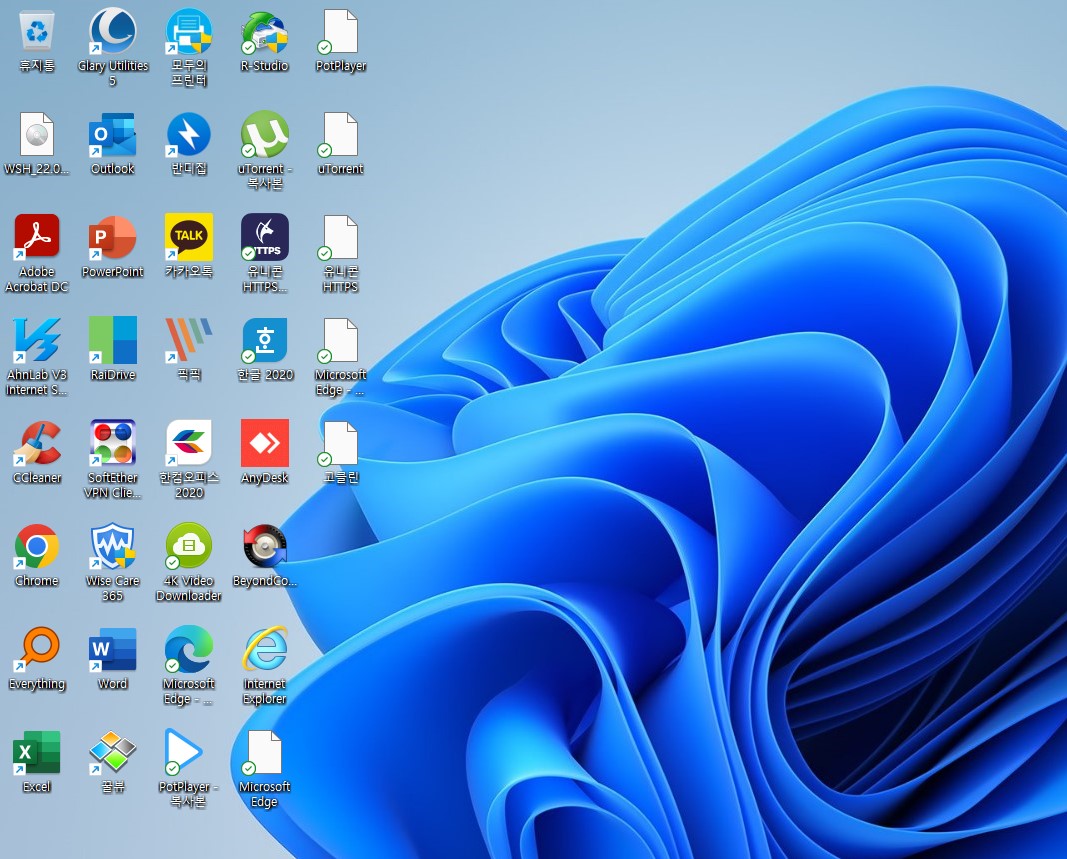Screen dimensions: 1067x859
Task: Launch Internet Explorer icon
Action: coord(265,649)
